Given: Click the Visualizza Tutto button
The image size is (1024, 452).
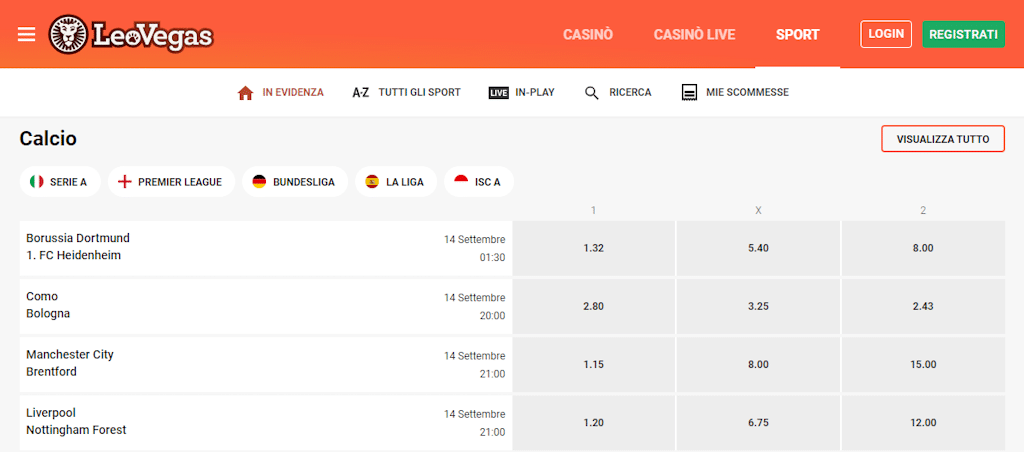Looking at the screenshot, I should coord(942,139).
